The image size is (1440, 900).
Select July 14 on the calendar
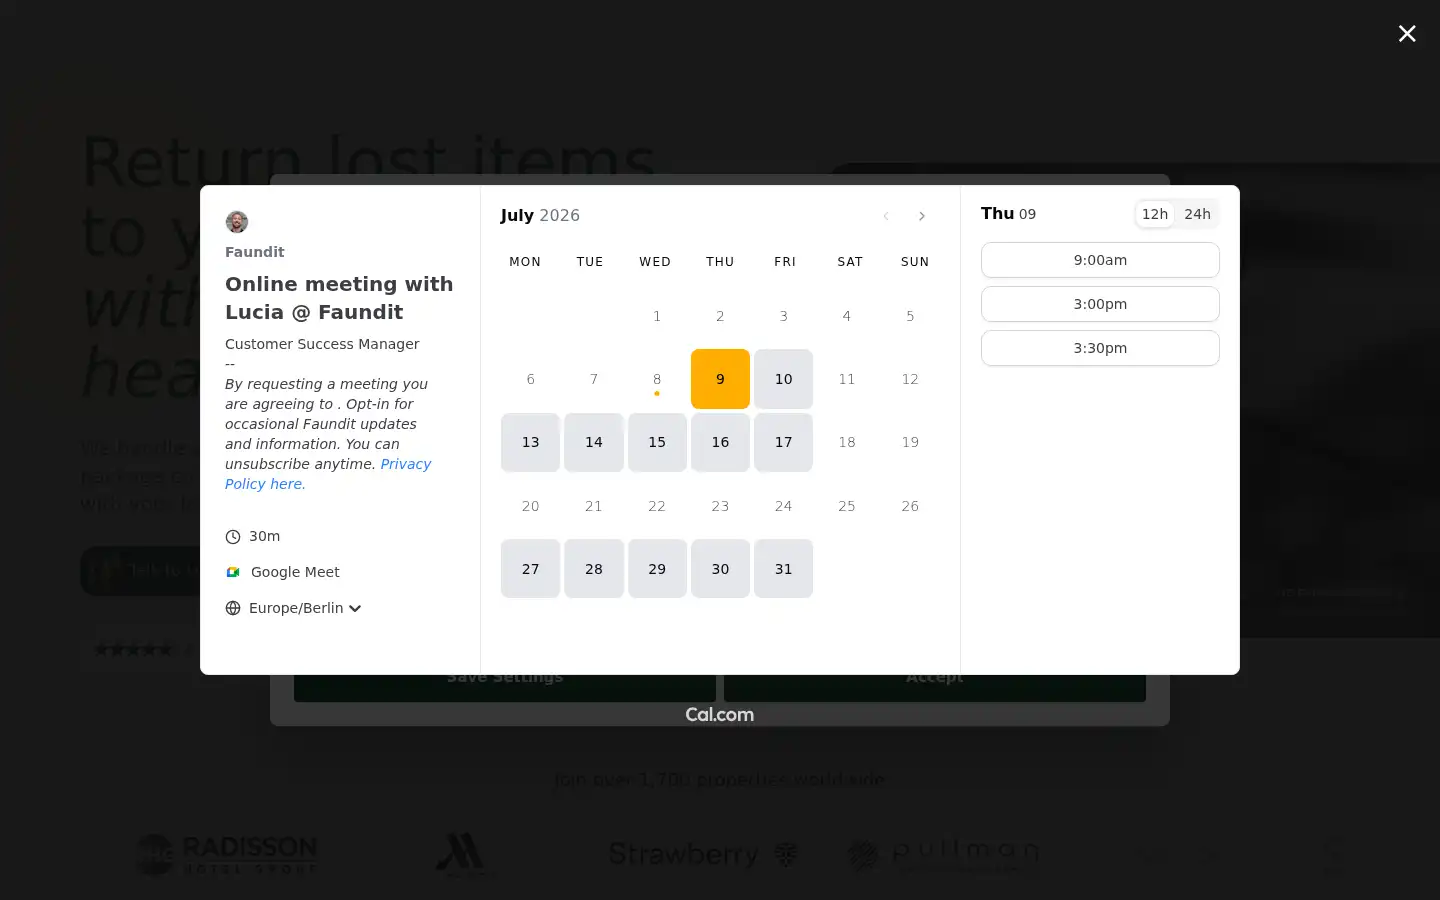tap(594, 442)
